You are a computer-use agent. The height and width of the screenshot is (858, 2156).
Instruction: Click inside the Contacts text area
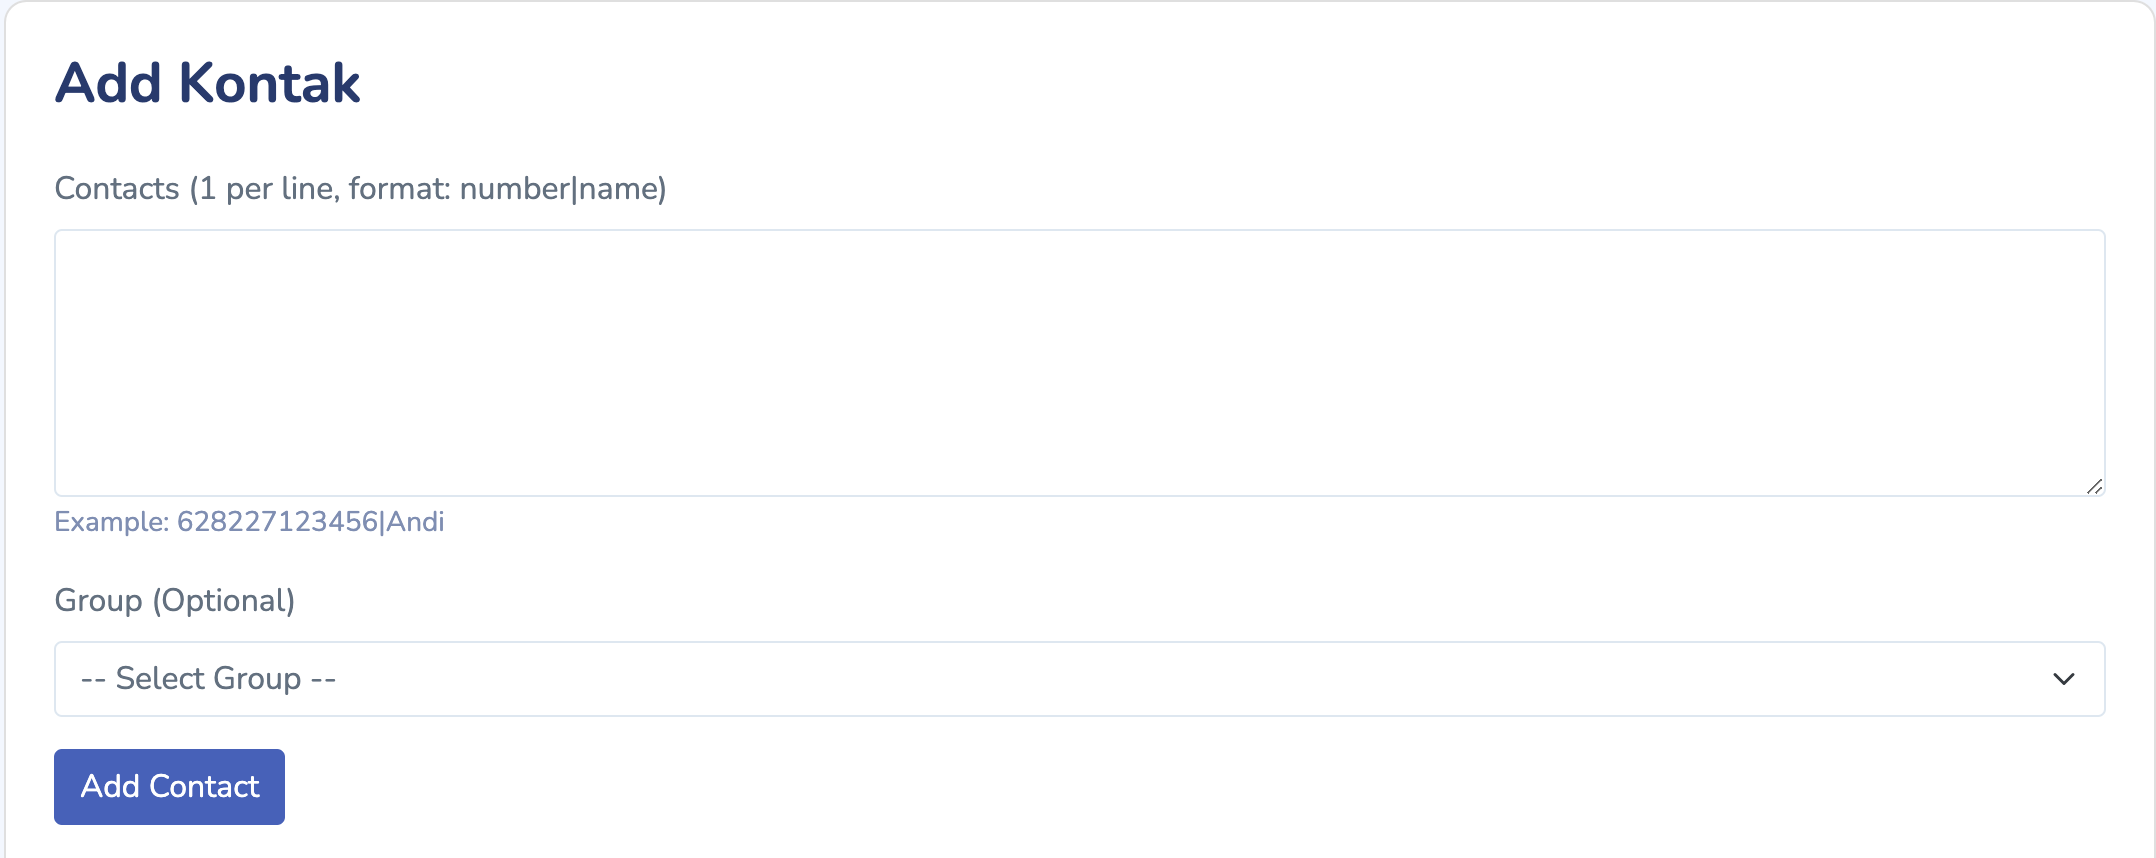[x=1078, y=362]
